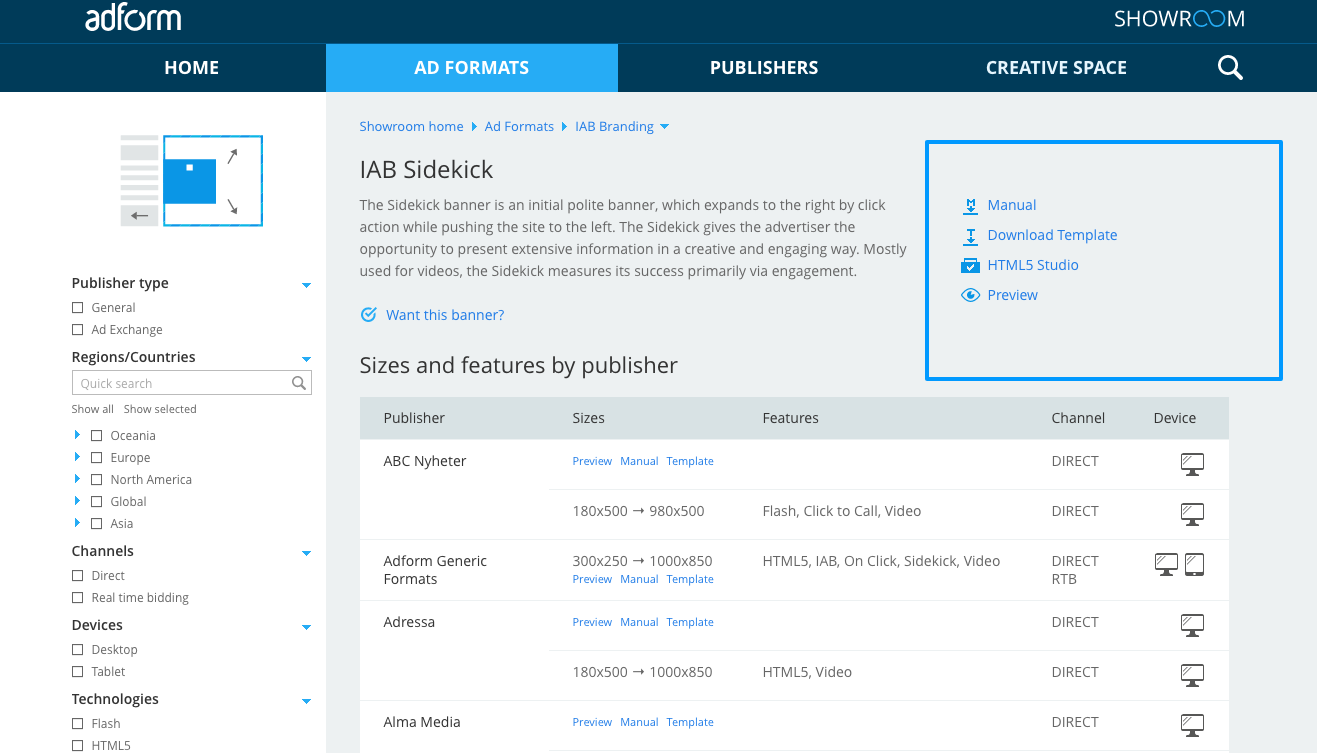Click the Manual download icon
The height and width of the screenshot is (753, 1317).
click(970, 206)
